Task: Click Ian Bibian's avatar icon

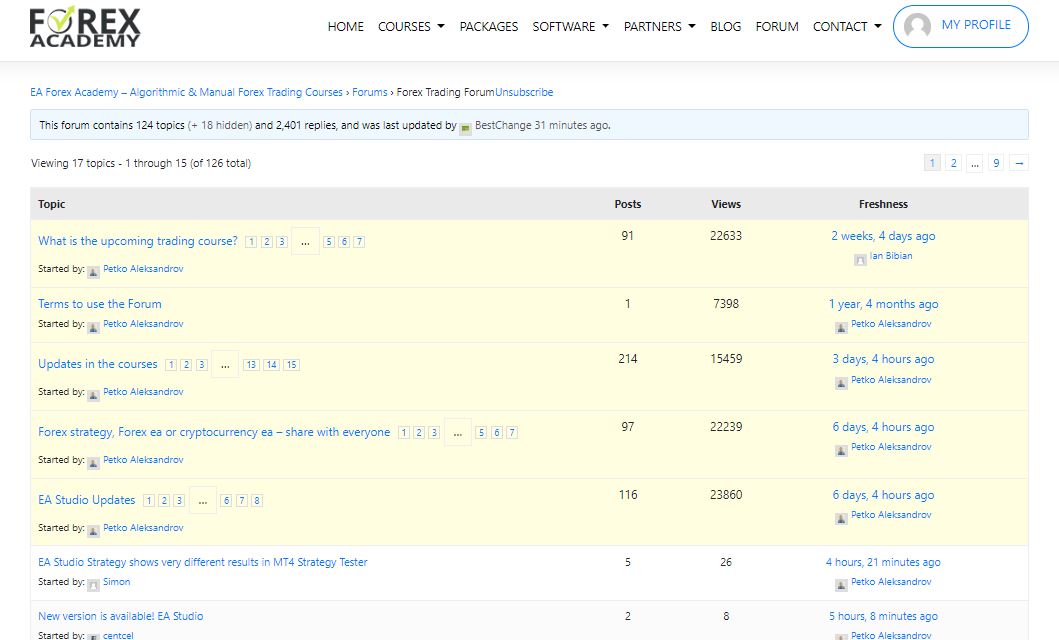Action: (x=860, y=259)
